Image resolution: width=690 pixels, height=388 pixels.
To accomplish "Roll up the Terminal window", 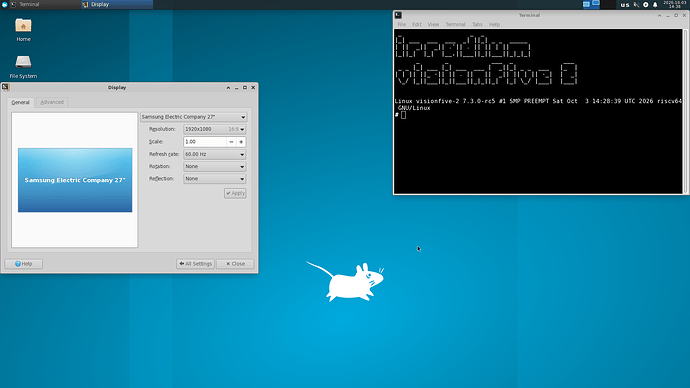I will pos(659,15).
